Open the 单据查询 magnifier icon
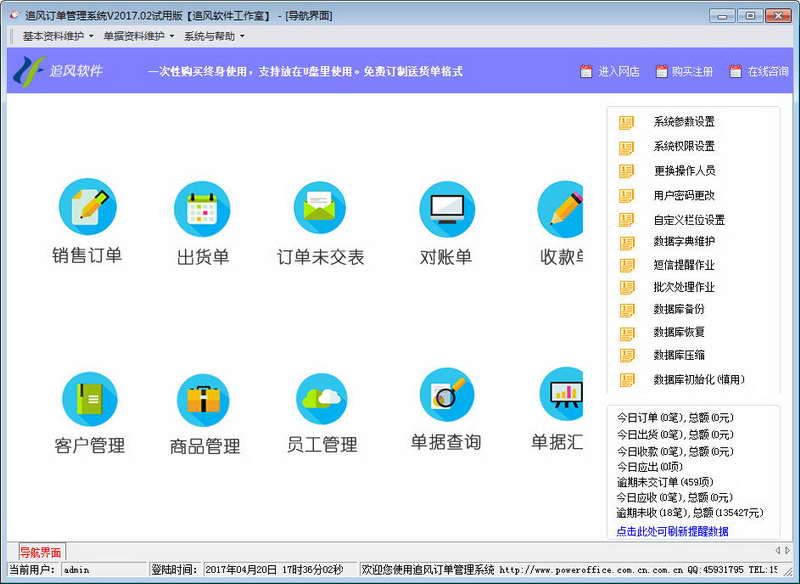 tap(447, 395)
